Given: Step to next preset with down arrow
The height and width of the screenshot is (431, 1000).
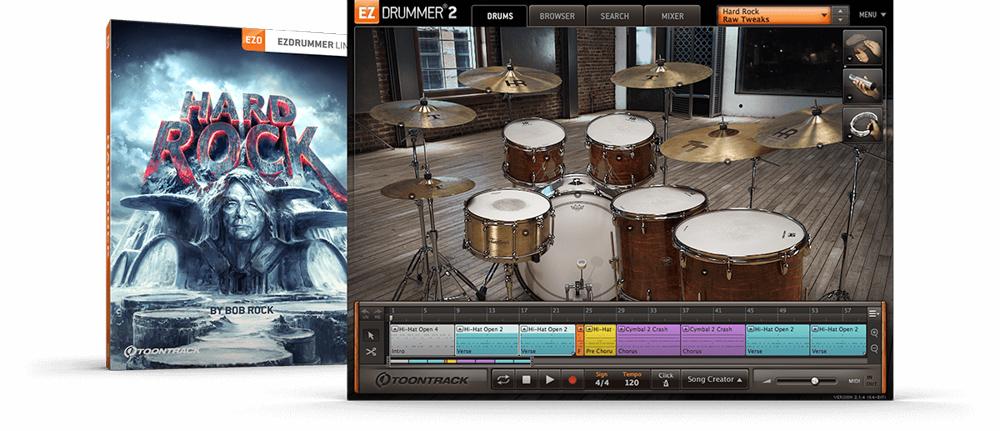Looking at the screenshot, I should click(841, 20).
